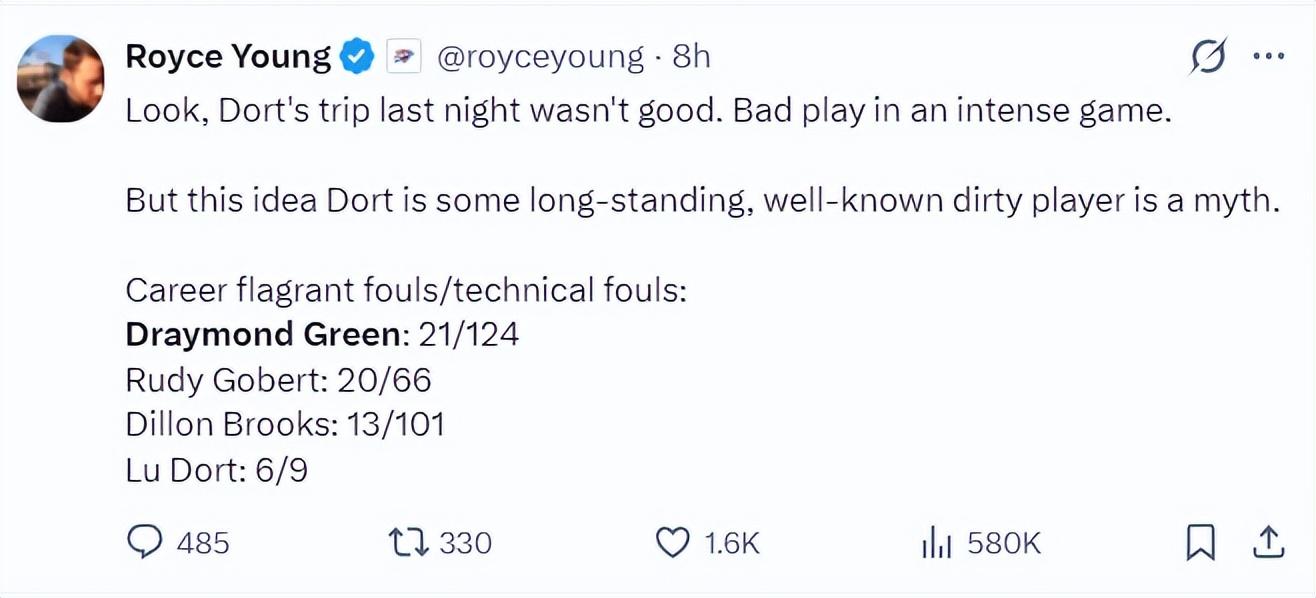
Task: Click the 485 replies count
Action: (202, 543)
